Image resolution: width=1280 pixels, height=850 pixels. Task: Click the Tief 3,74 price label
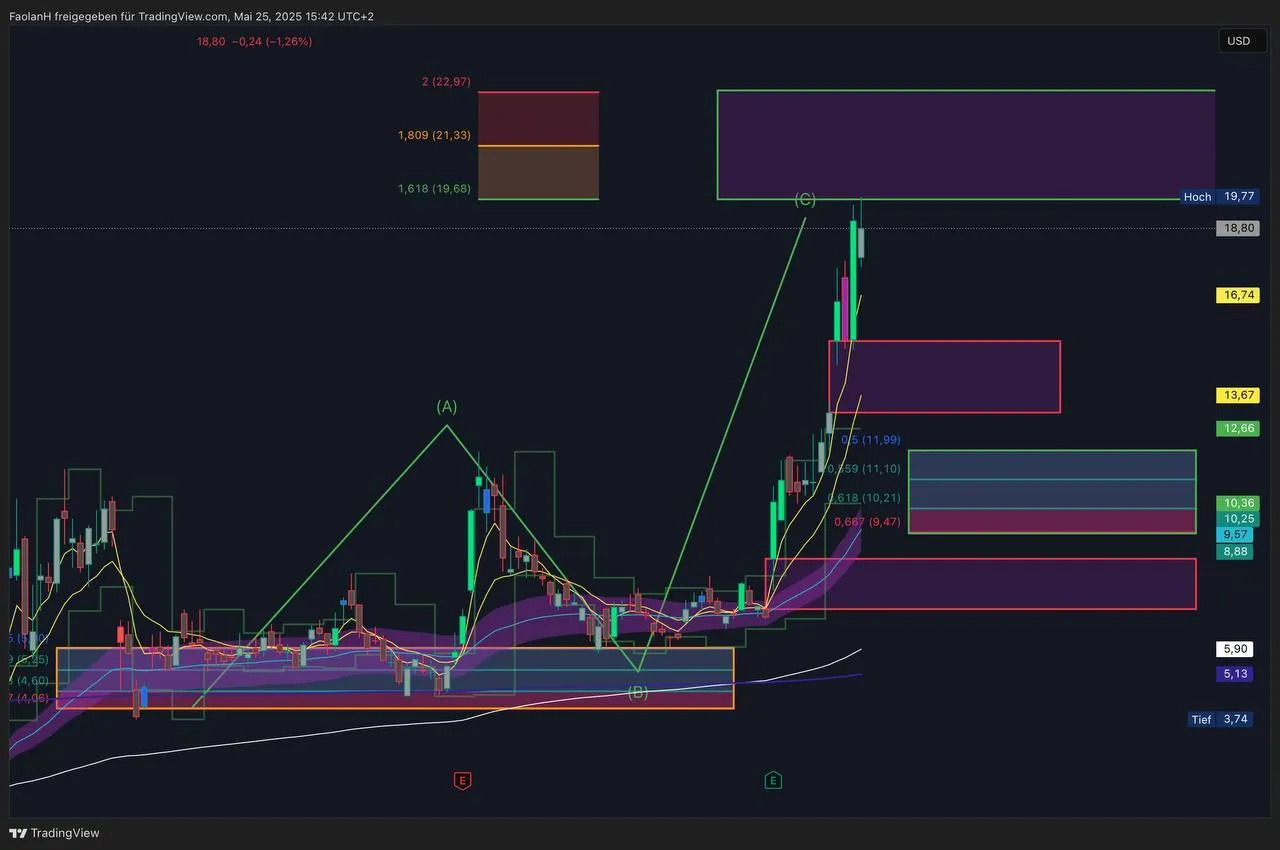(x=1221, y=719)
